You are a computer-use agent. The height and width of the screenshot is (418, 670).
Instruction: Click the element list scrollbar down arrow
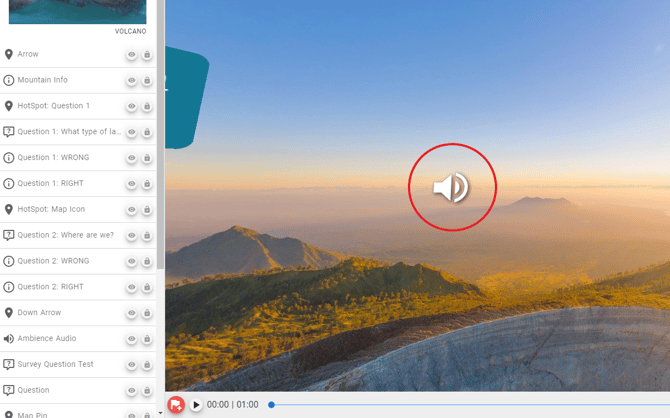pos(160,412)
